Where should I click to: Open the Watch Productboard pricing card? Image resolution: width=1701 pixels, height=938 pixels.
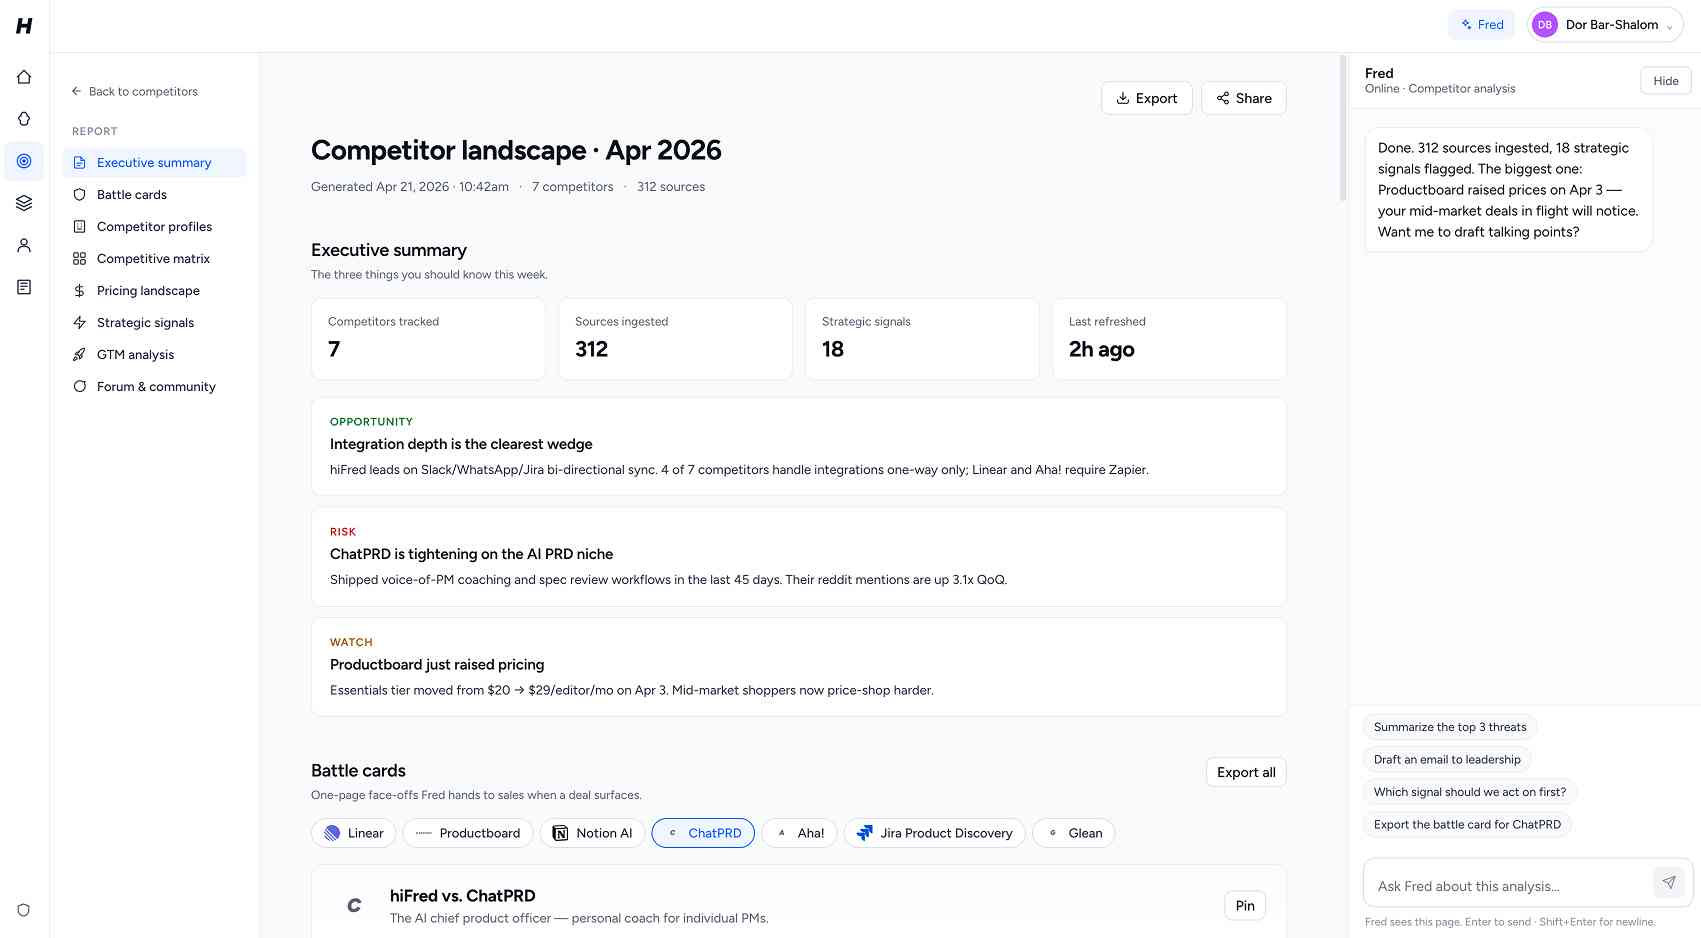coord(799,667)
